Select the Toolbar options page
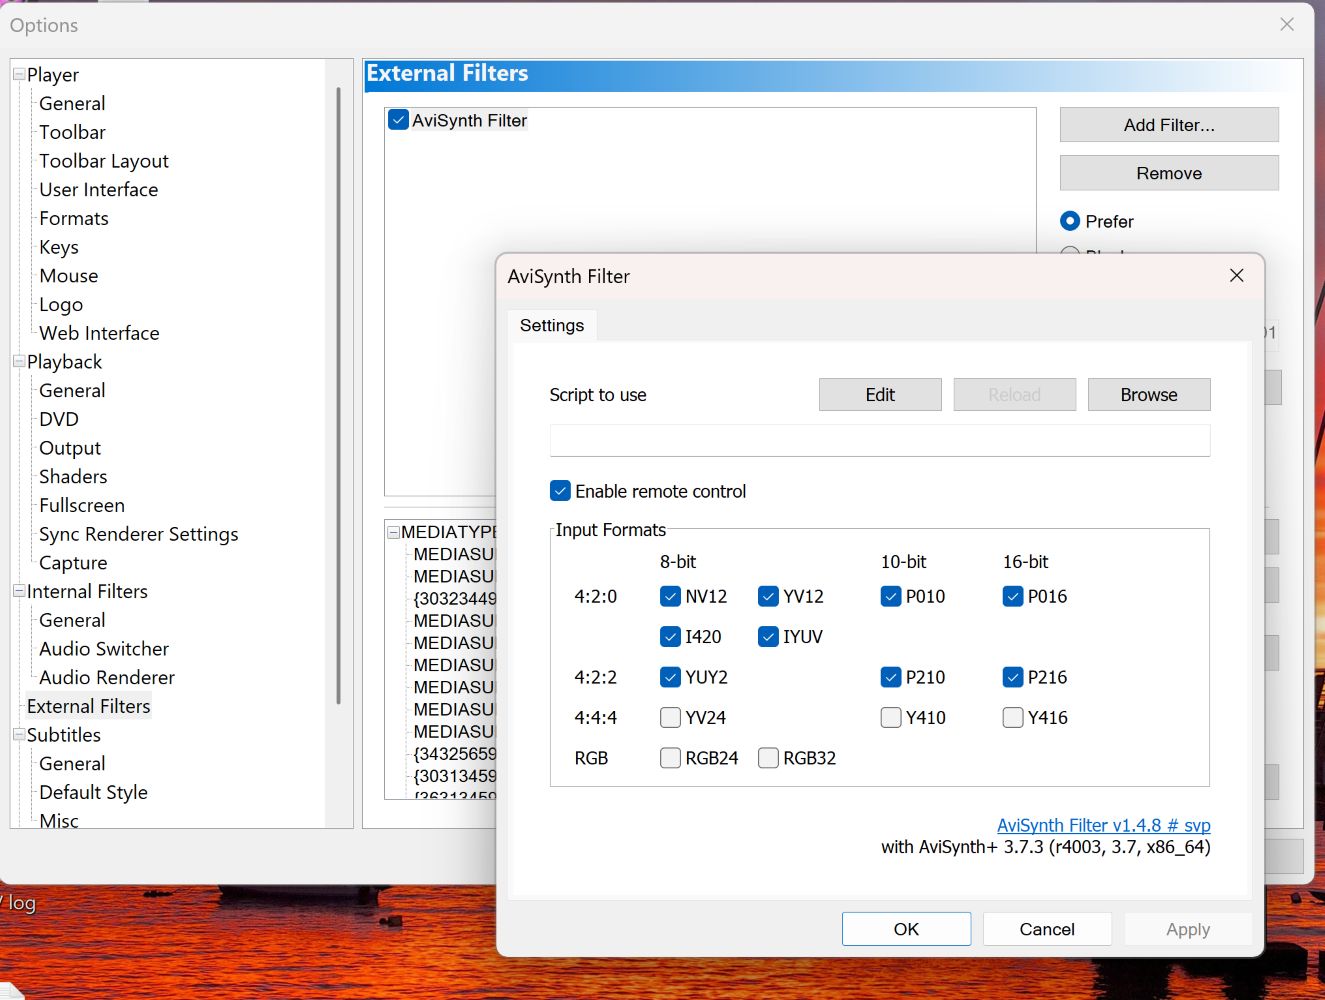 click(x=72, y=132)
